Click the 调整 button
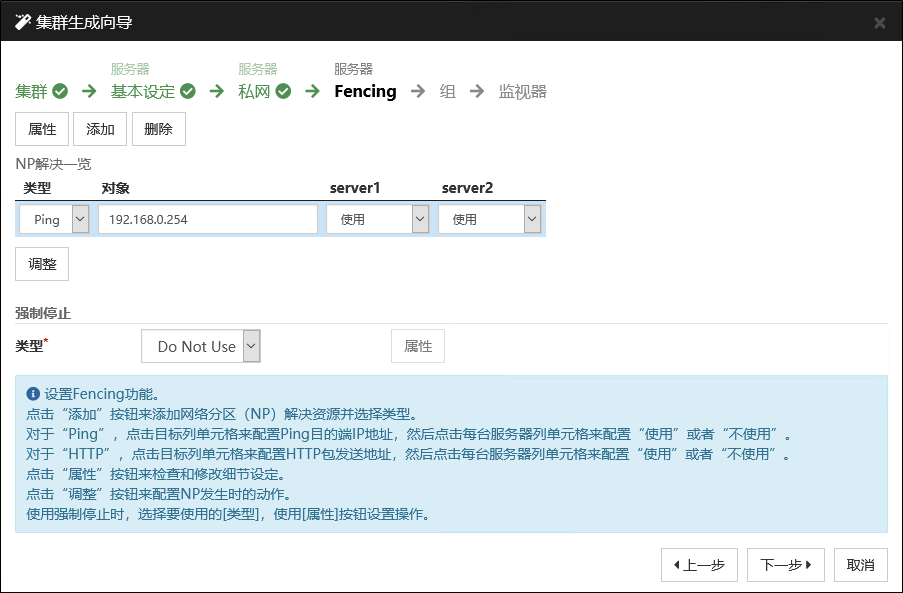Screen dimensions: 903x593 42,265
